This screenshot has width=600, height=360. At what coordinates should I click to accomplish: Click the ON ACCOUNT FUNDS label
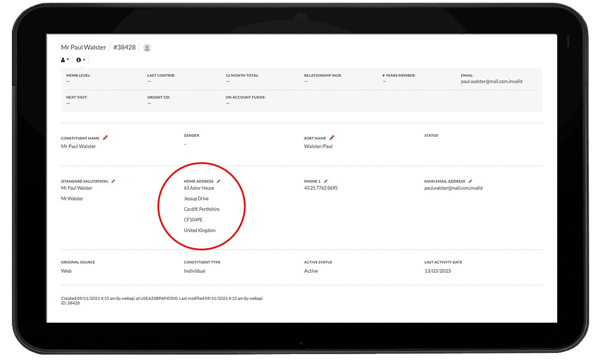tap(246, 98)
